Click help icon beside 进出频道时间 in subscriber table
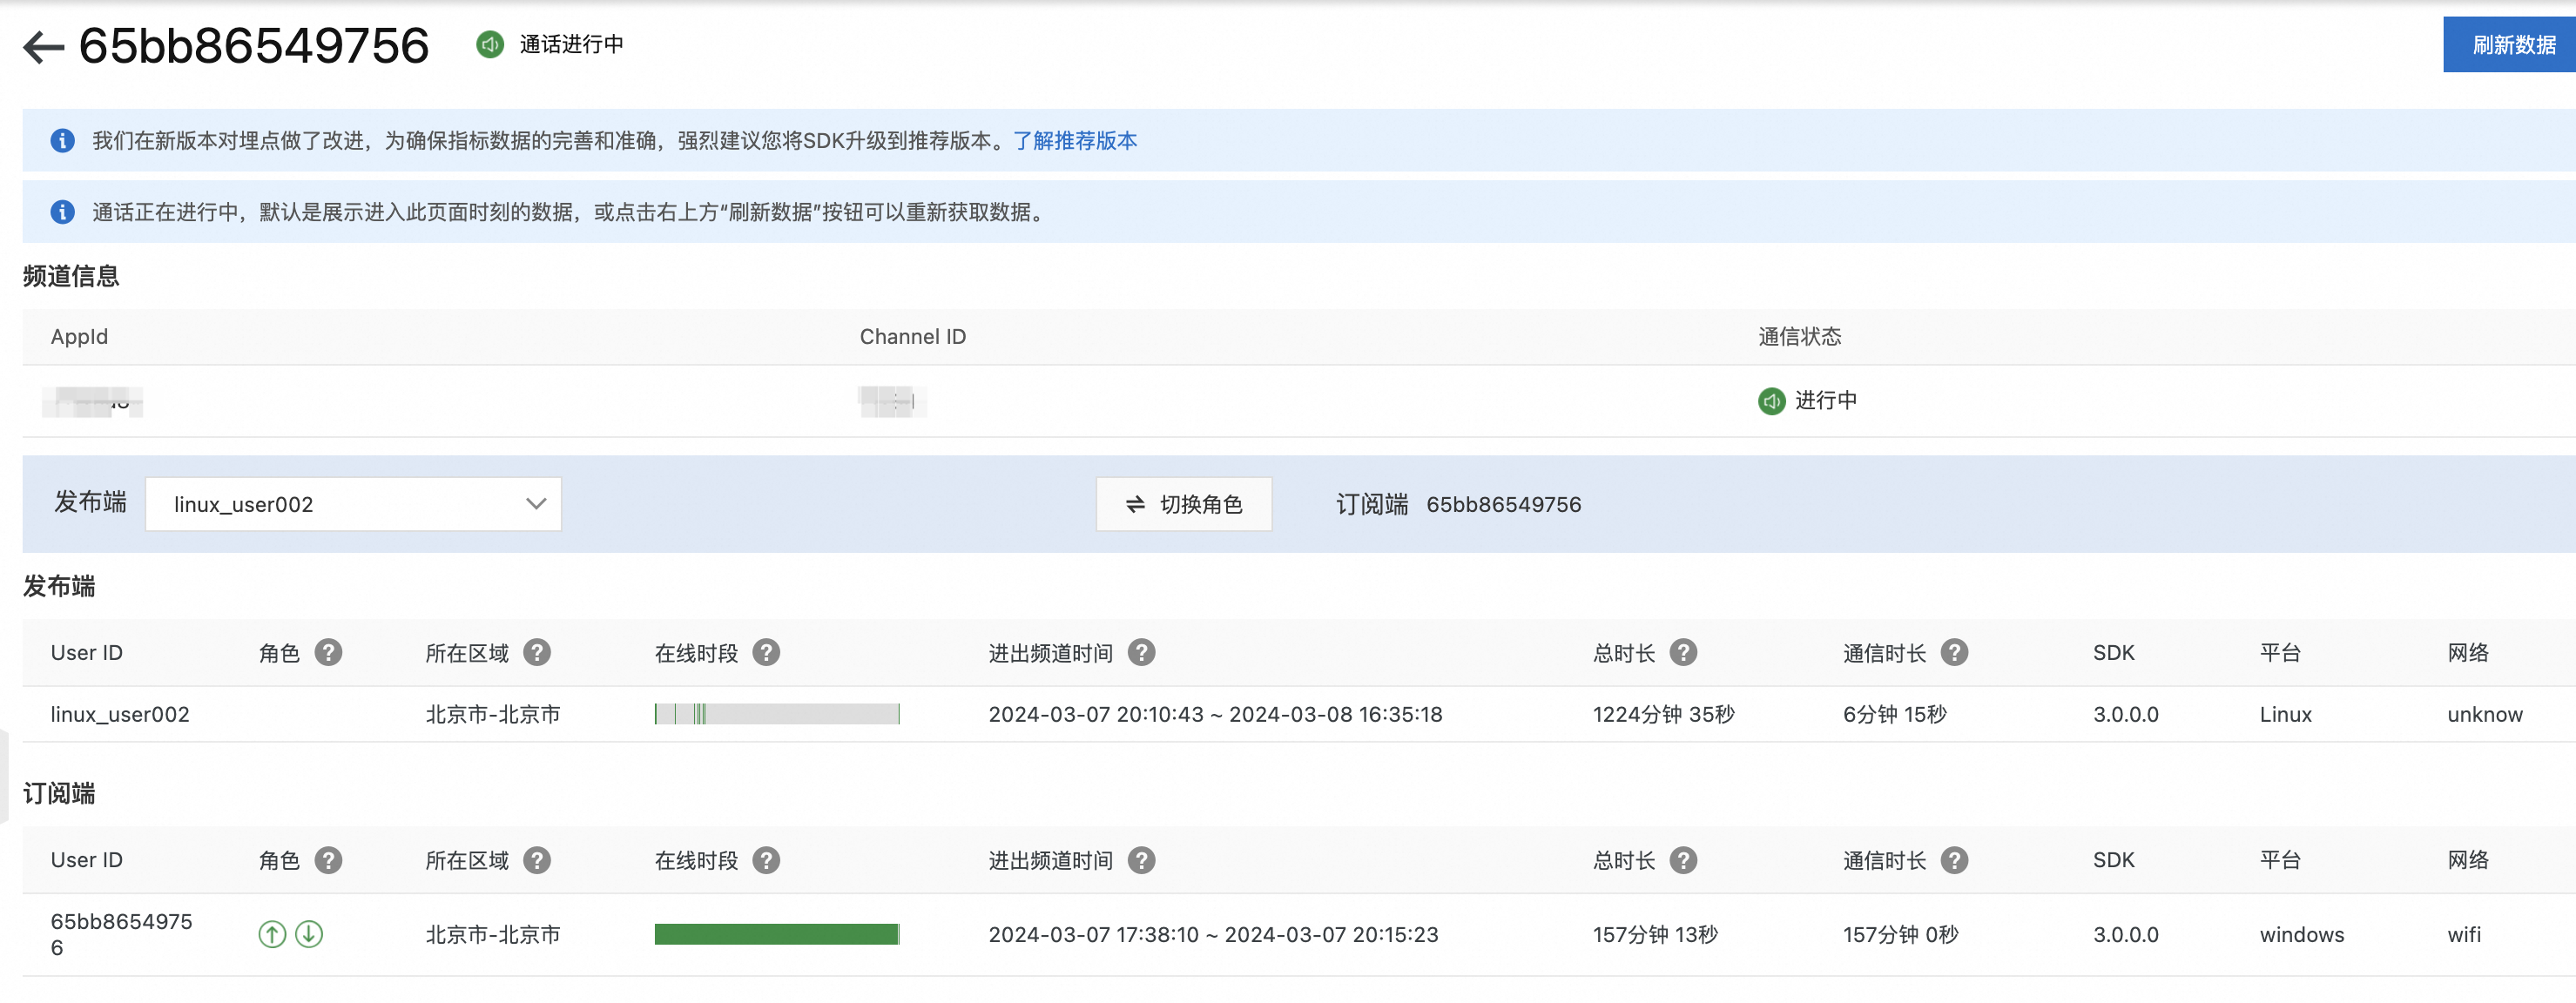 [1141, 860]
